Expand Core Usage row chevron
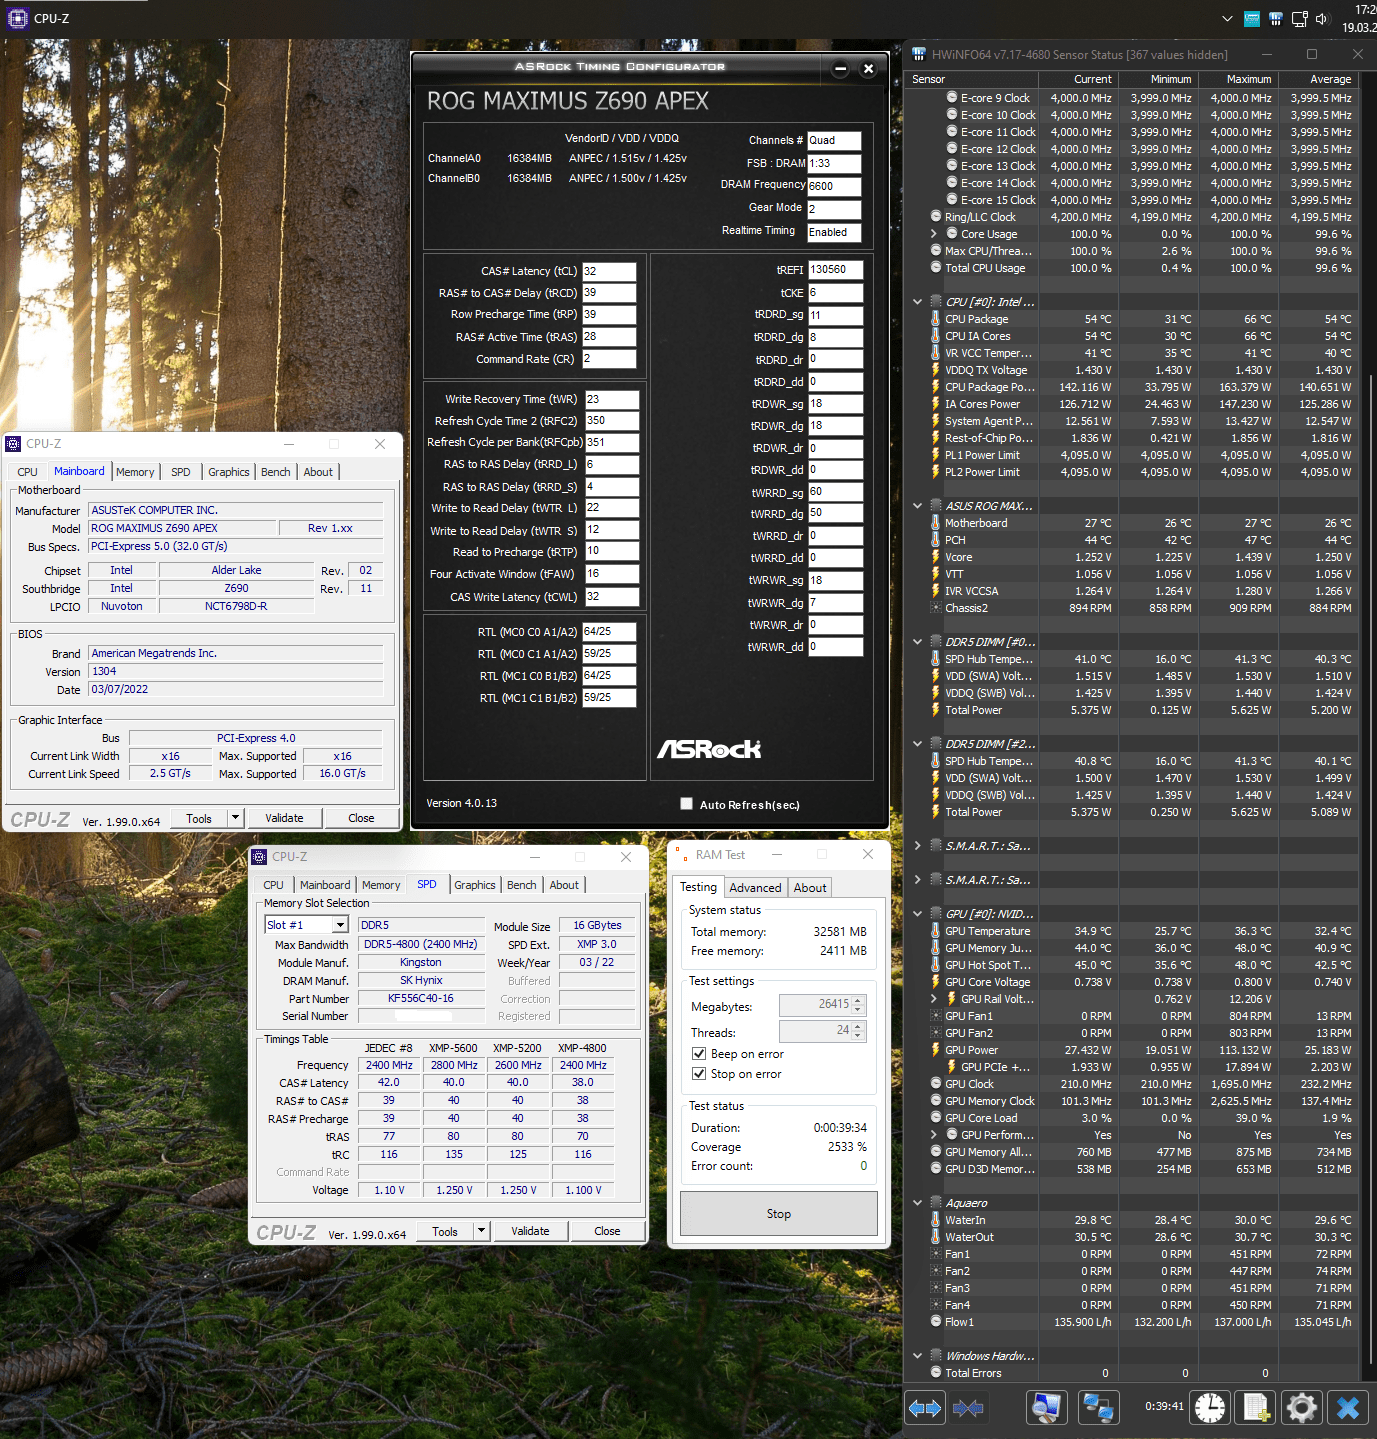 (934, 234)
